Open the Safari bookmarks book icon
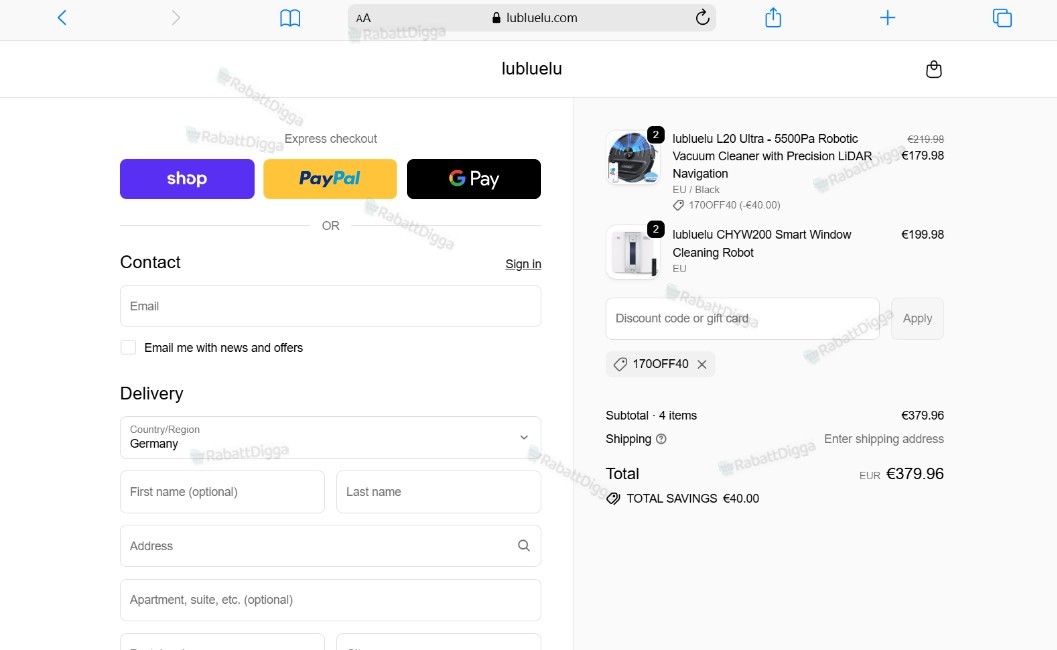The height and width of the screenshot is (650, 1057). [290, 18]
